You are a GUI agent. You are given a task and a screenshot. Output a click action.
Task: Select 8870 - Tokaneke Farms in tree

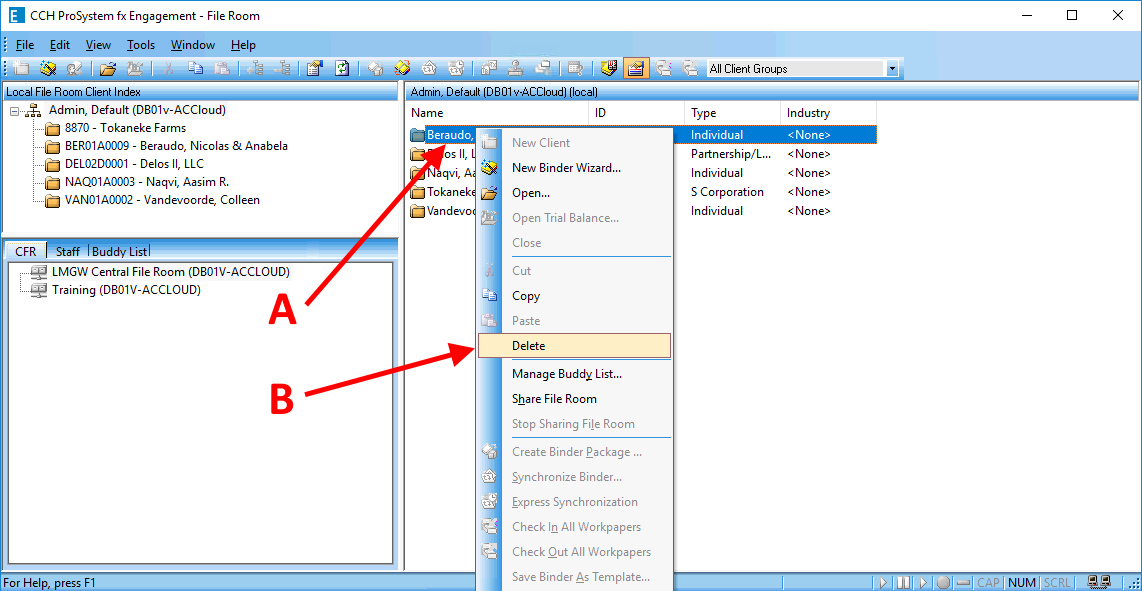(x=125, y=128)
